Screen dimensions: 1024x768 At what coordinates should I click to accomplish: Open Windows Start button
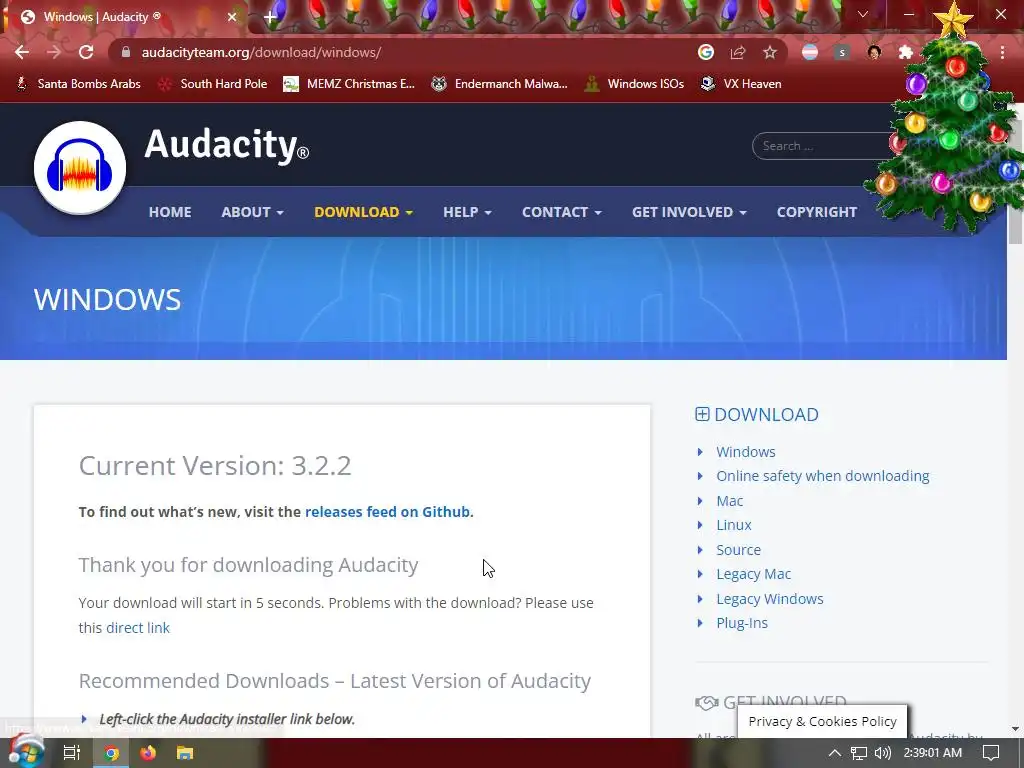[26, 752]
